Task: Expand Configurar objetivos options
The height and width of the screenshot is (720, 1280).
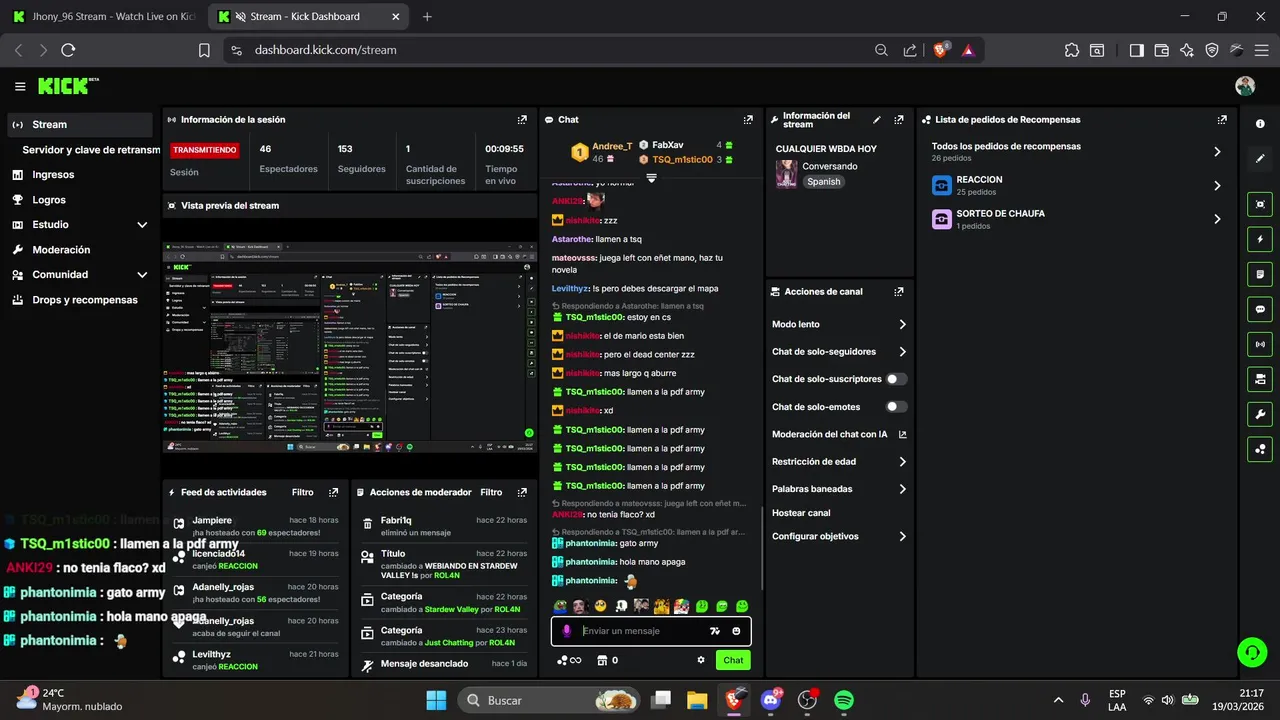Action: coord(902,537)
